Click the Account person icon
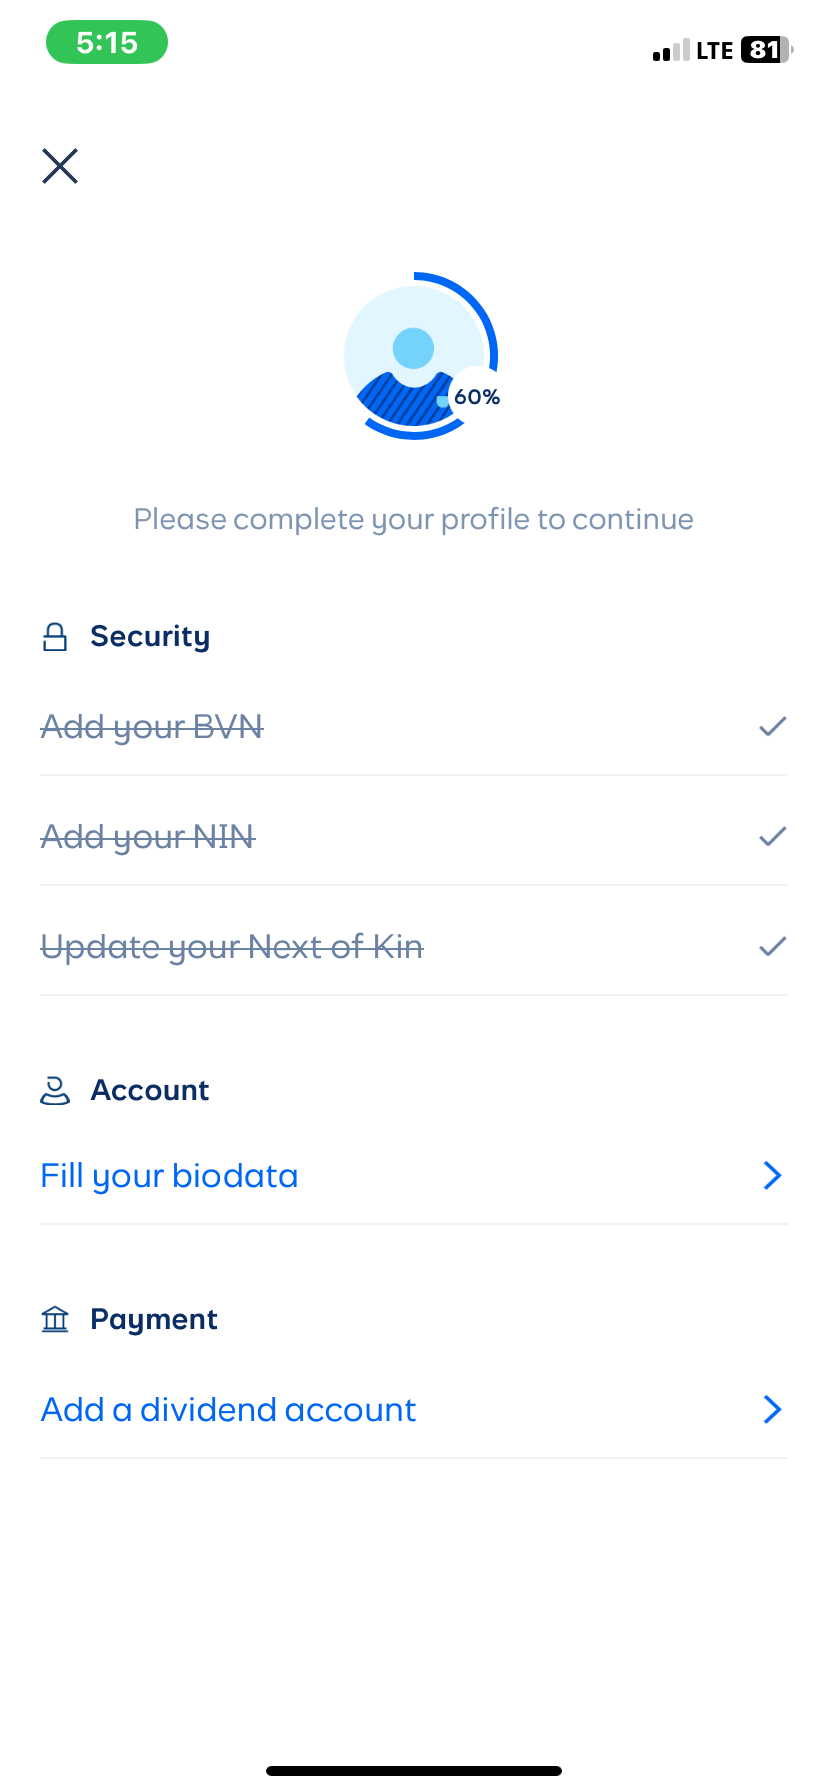This screenshot has height=1792, width=828. (x=55, y=1090)
